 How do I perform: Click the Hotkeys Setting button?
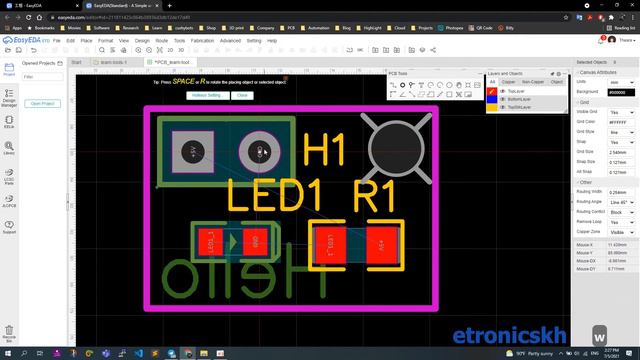coord(208,95)
